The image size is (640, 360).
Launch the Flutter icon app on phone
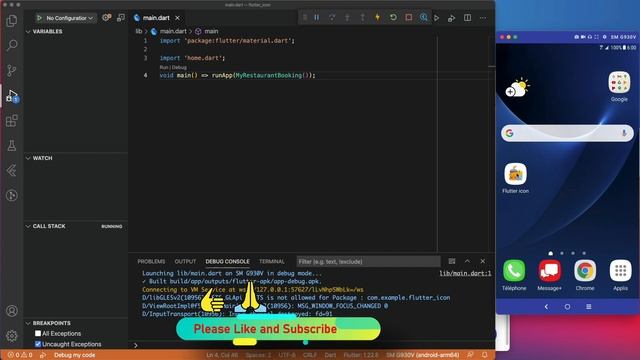coord(516,178)
